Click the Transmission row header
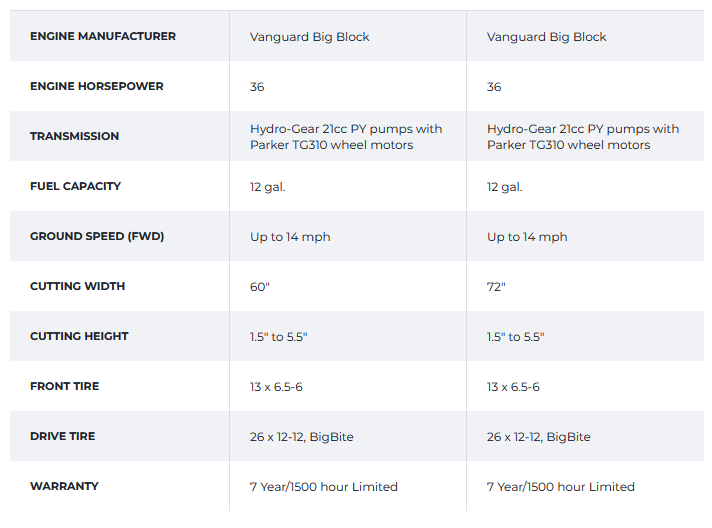 coord(74,136)
